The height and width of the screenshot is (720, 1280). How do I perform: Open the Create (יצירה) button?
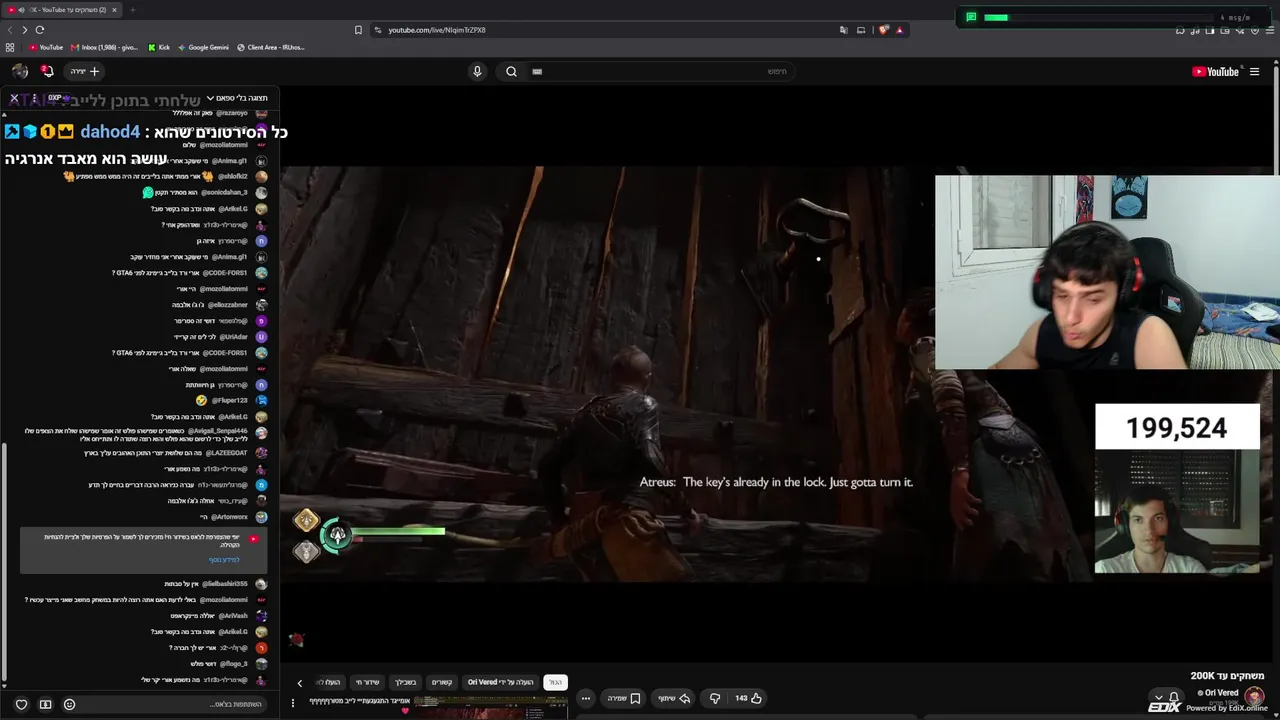click(x=85, y=71)
